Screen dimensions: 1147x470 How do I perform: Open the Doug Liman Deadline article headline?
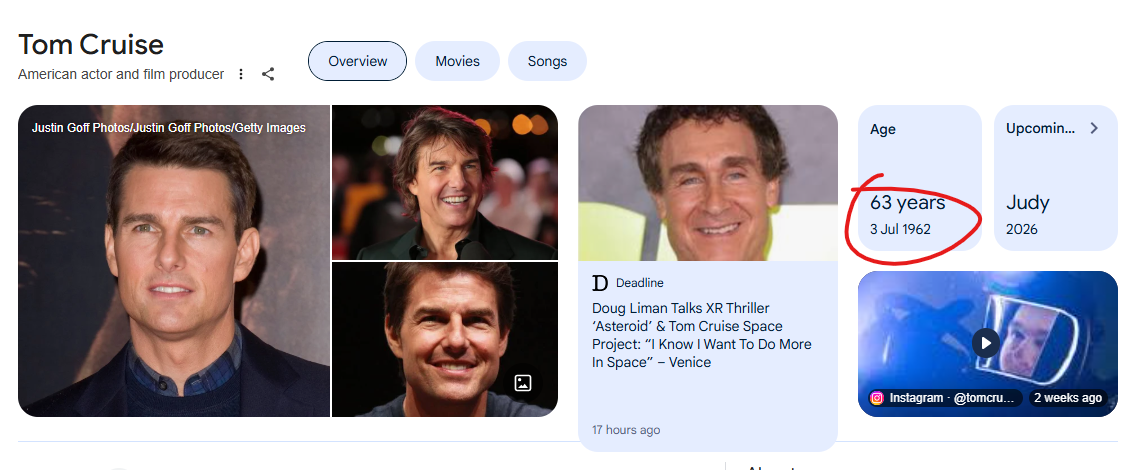[x=702, y=335]
